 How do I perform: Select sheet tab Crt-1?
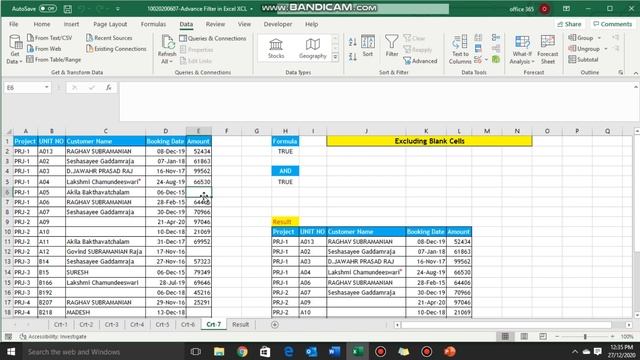[x=60, y=324]
